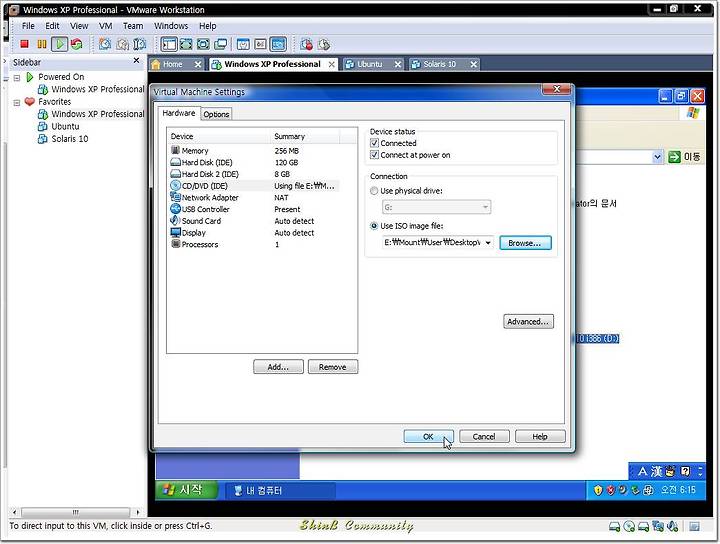Select the Processors device row
This screenshot has width=720, height=544.
pyautogui.click(x=254, y=244)
